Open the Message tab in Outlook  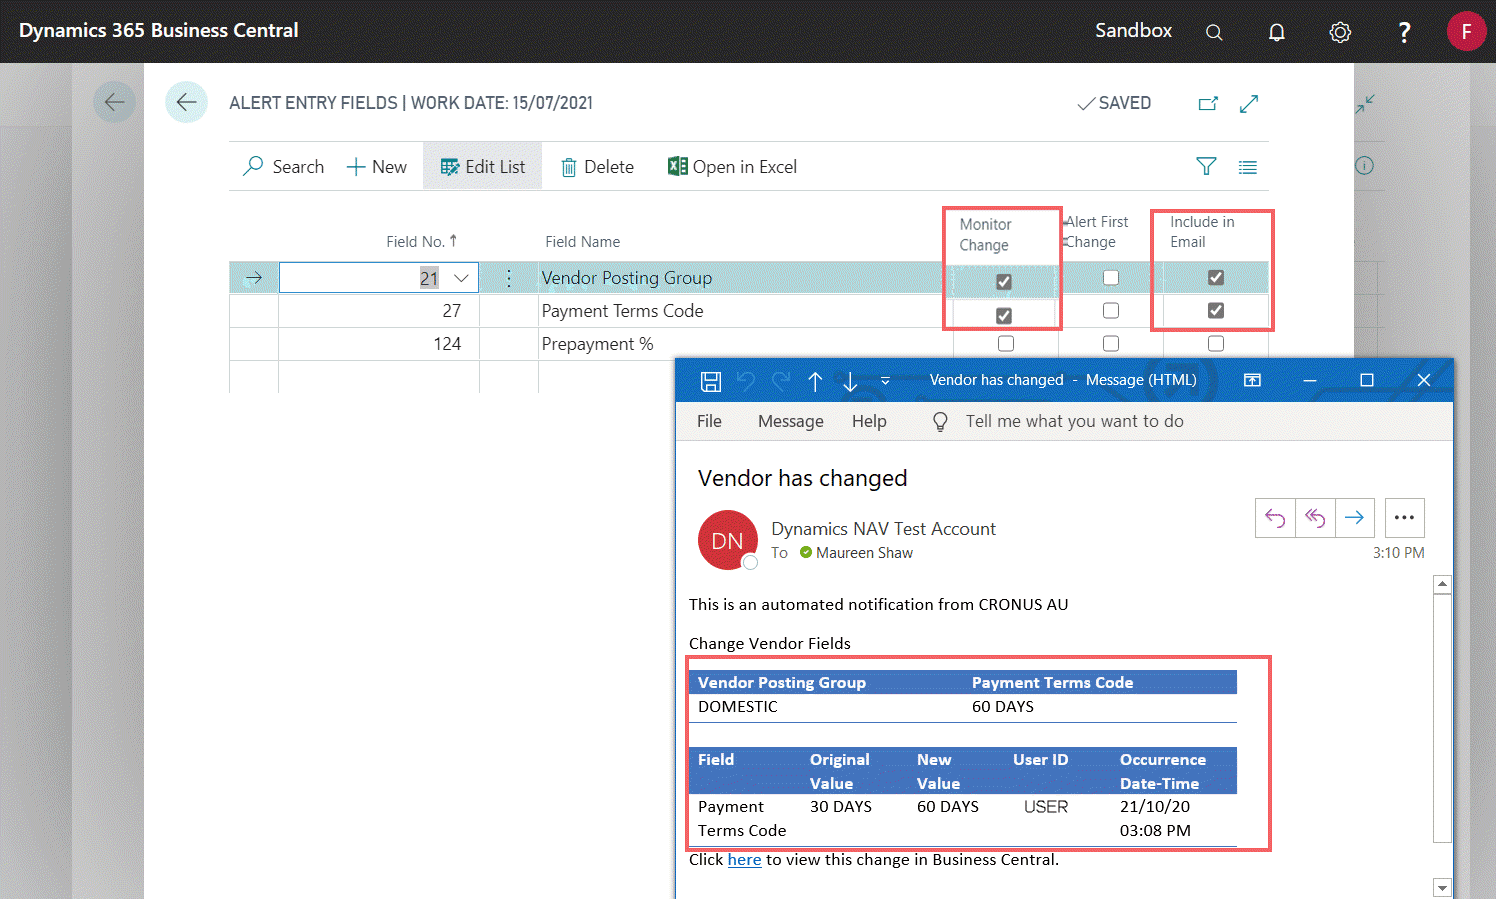tap(791, 421)
